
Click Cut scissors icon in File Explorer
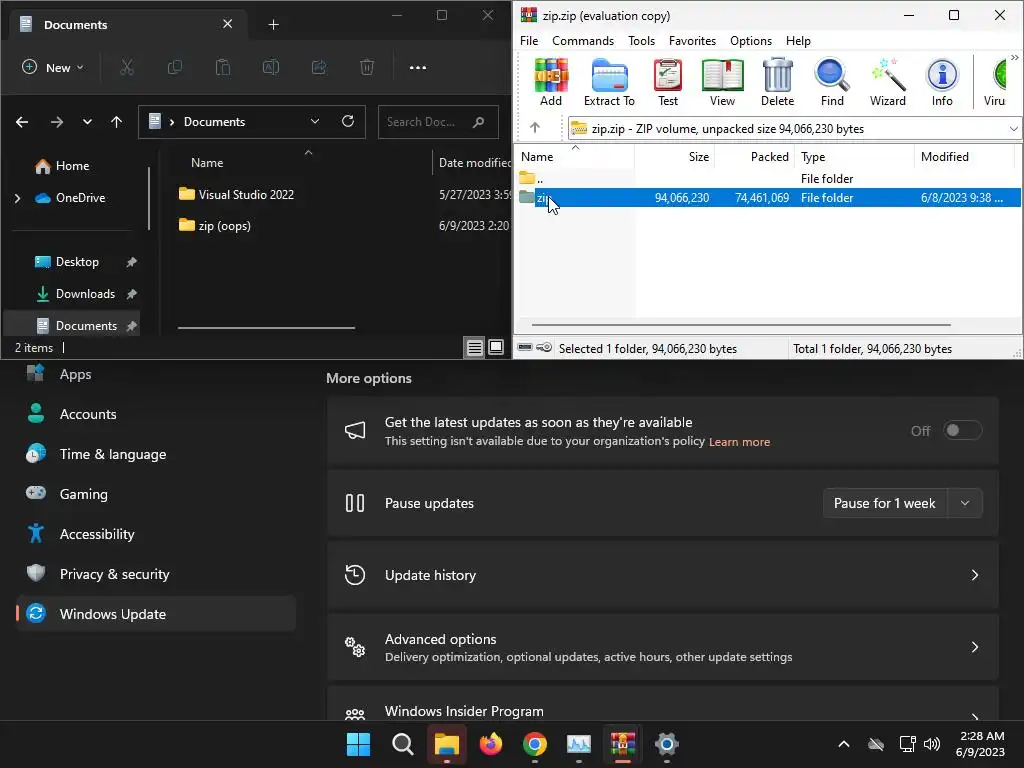pos(127,67)
